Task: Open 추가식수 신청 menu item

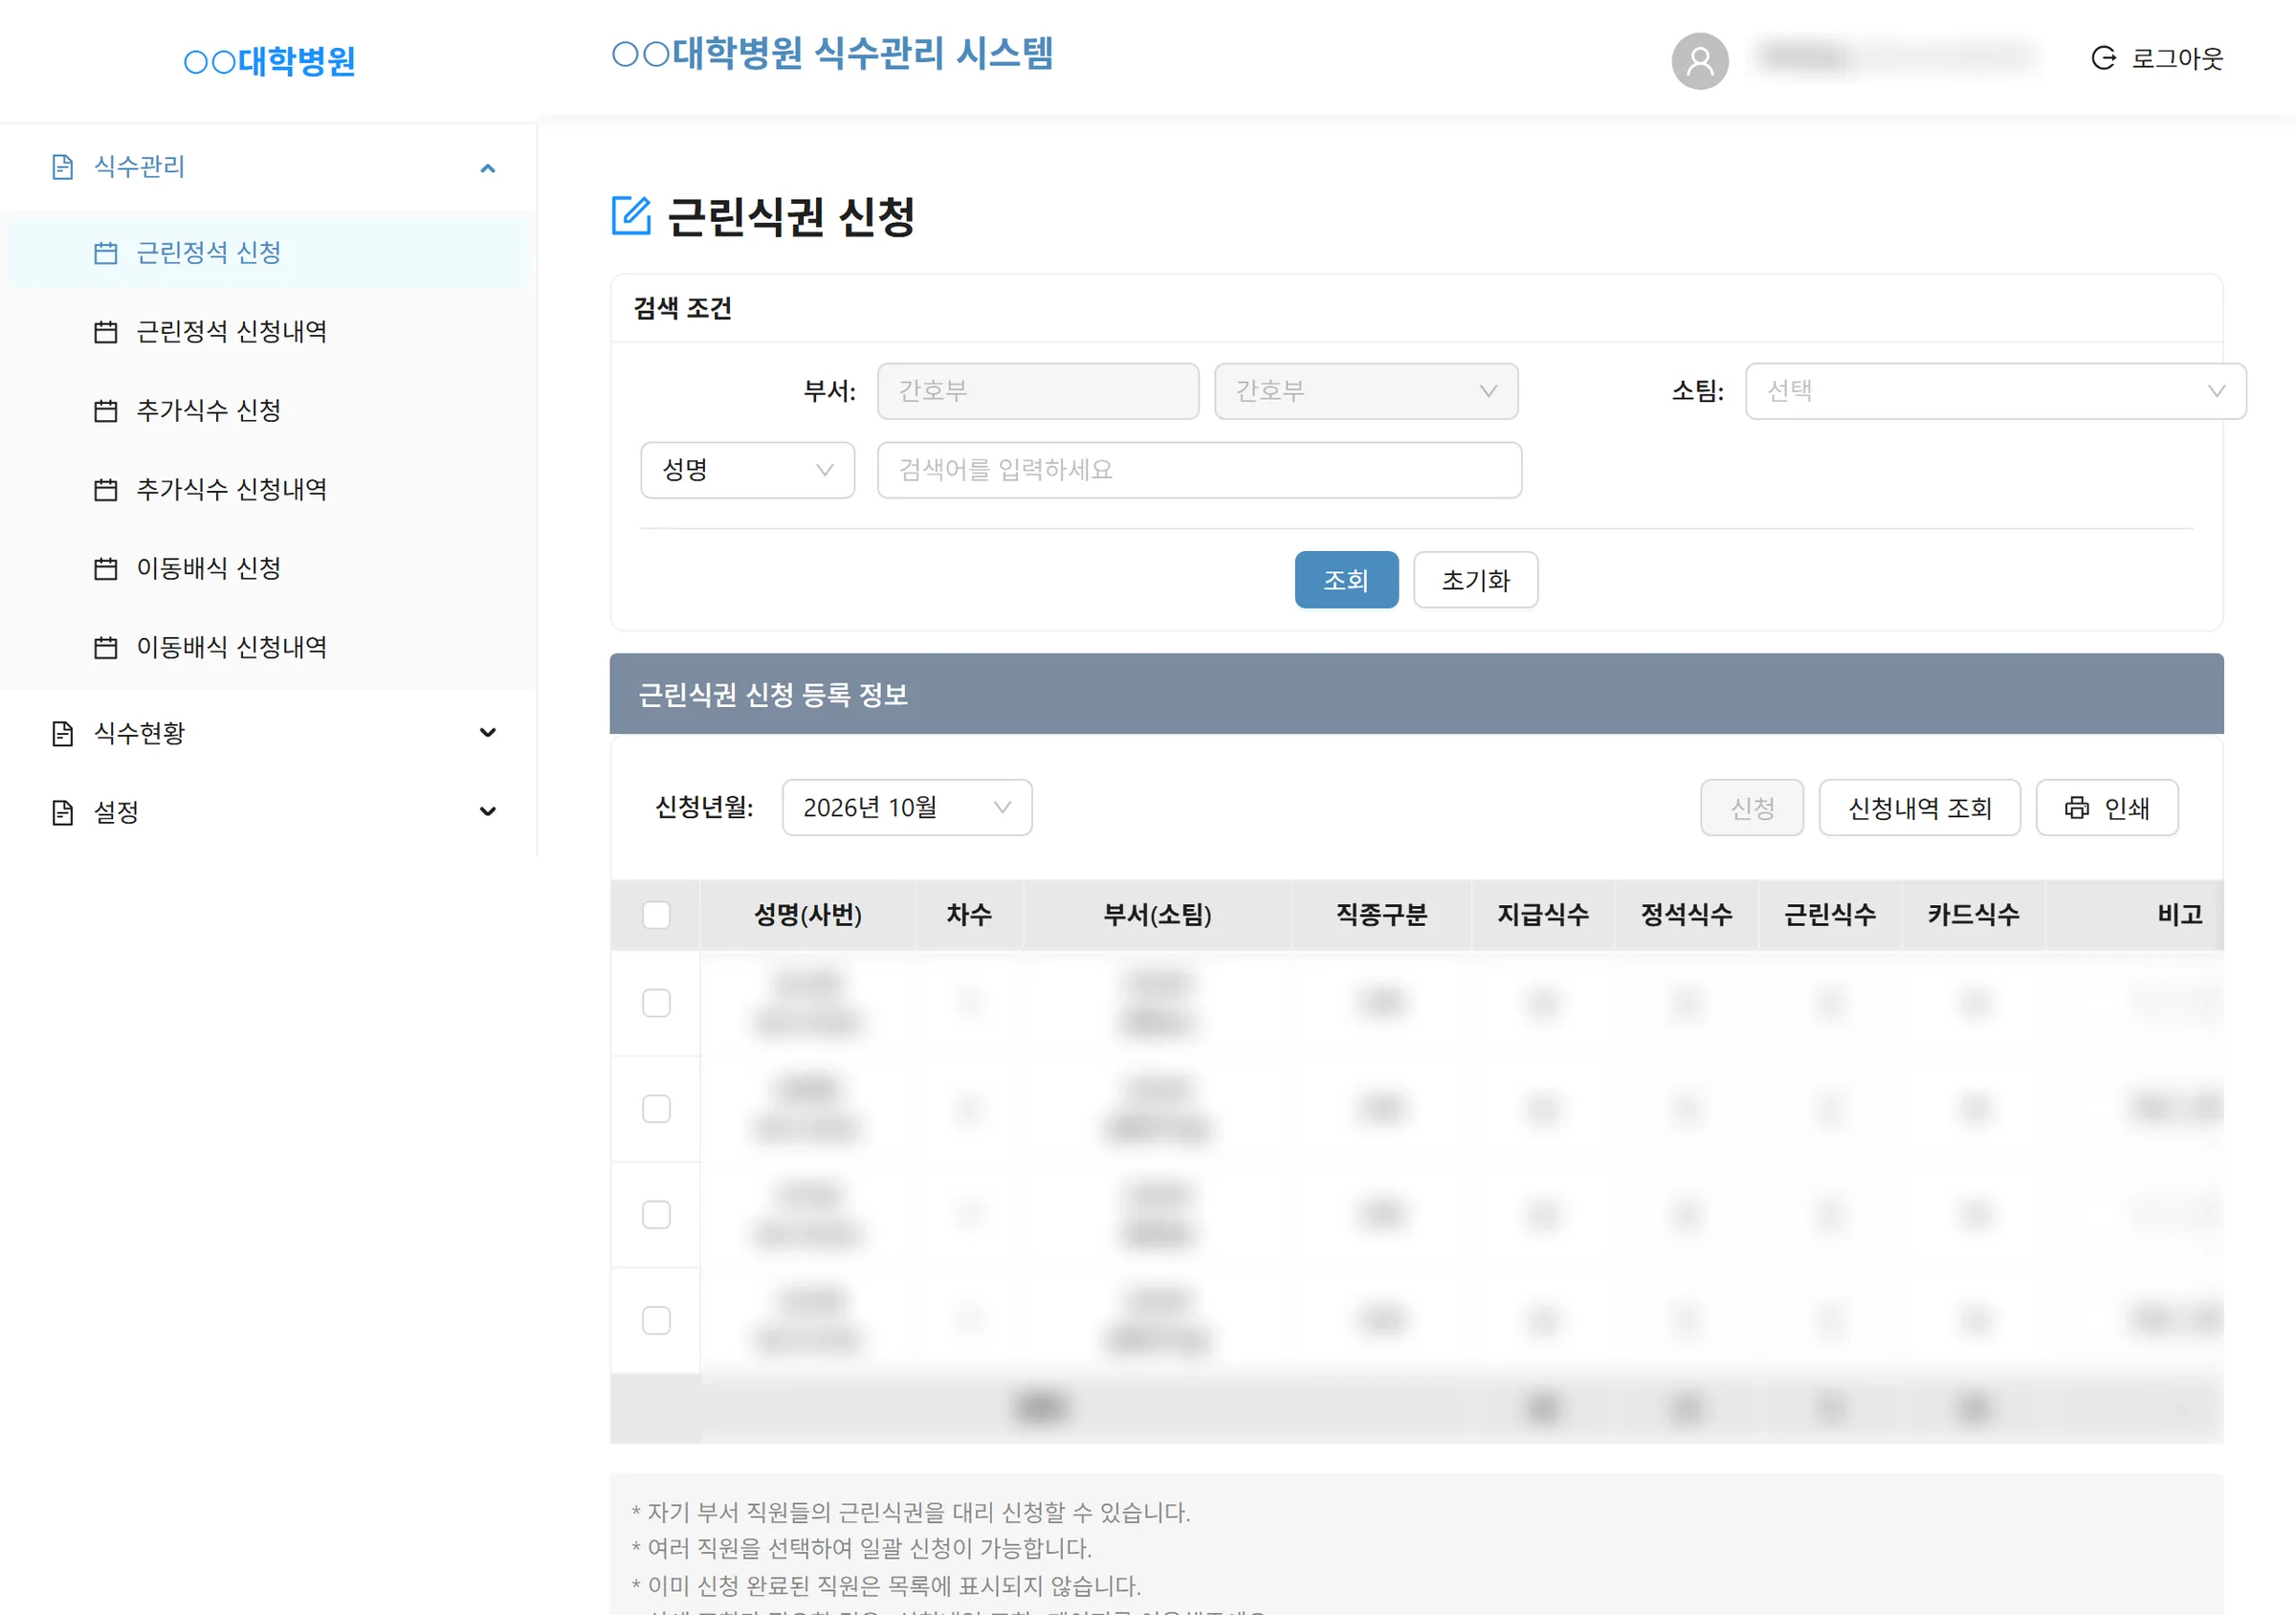Action: click(x=268, y=411)
